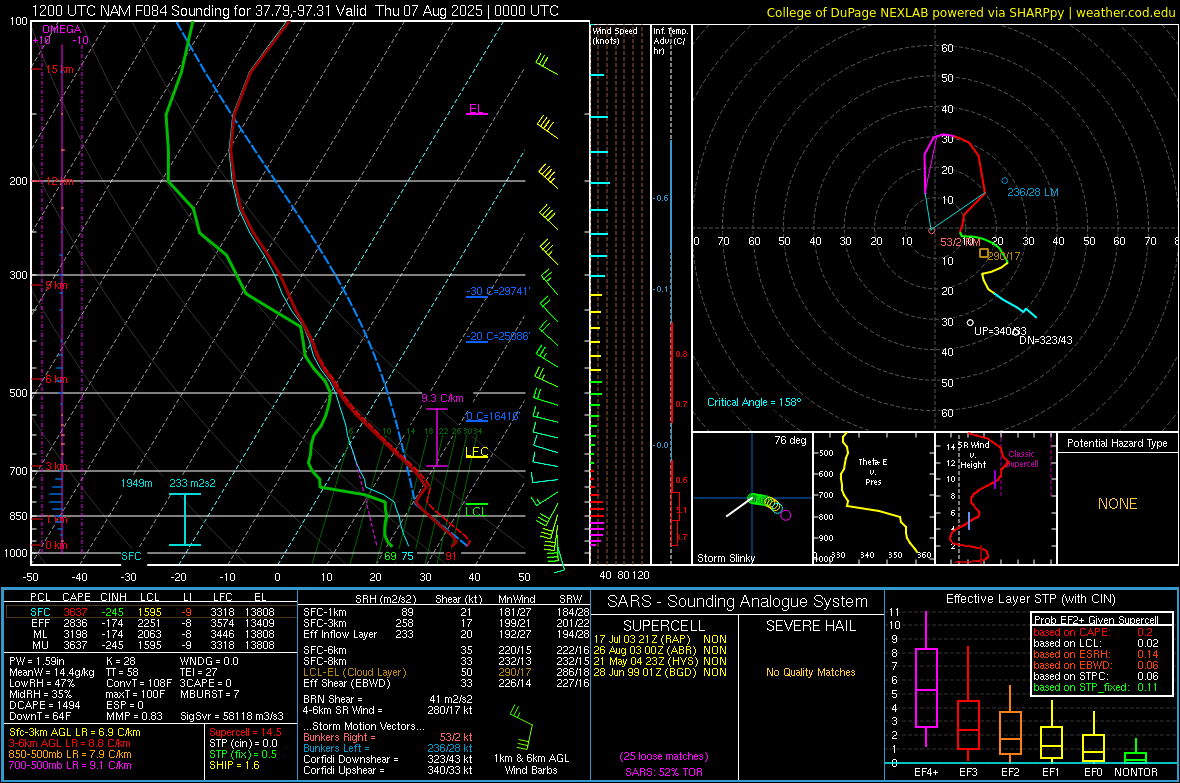Click the SARS: 52% TOR text
1180x783 pixels.
pyautogui.click(x=664, y=772)
